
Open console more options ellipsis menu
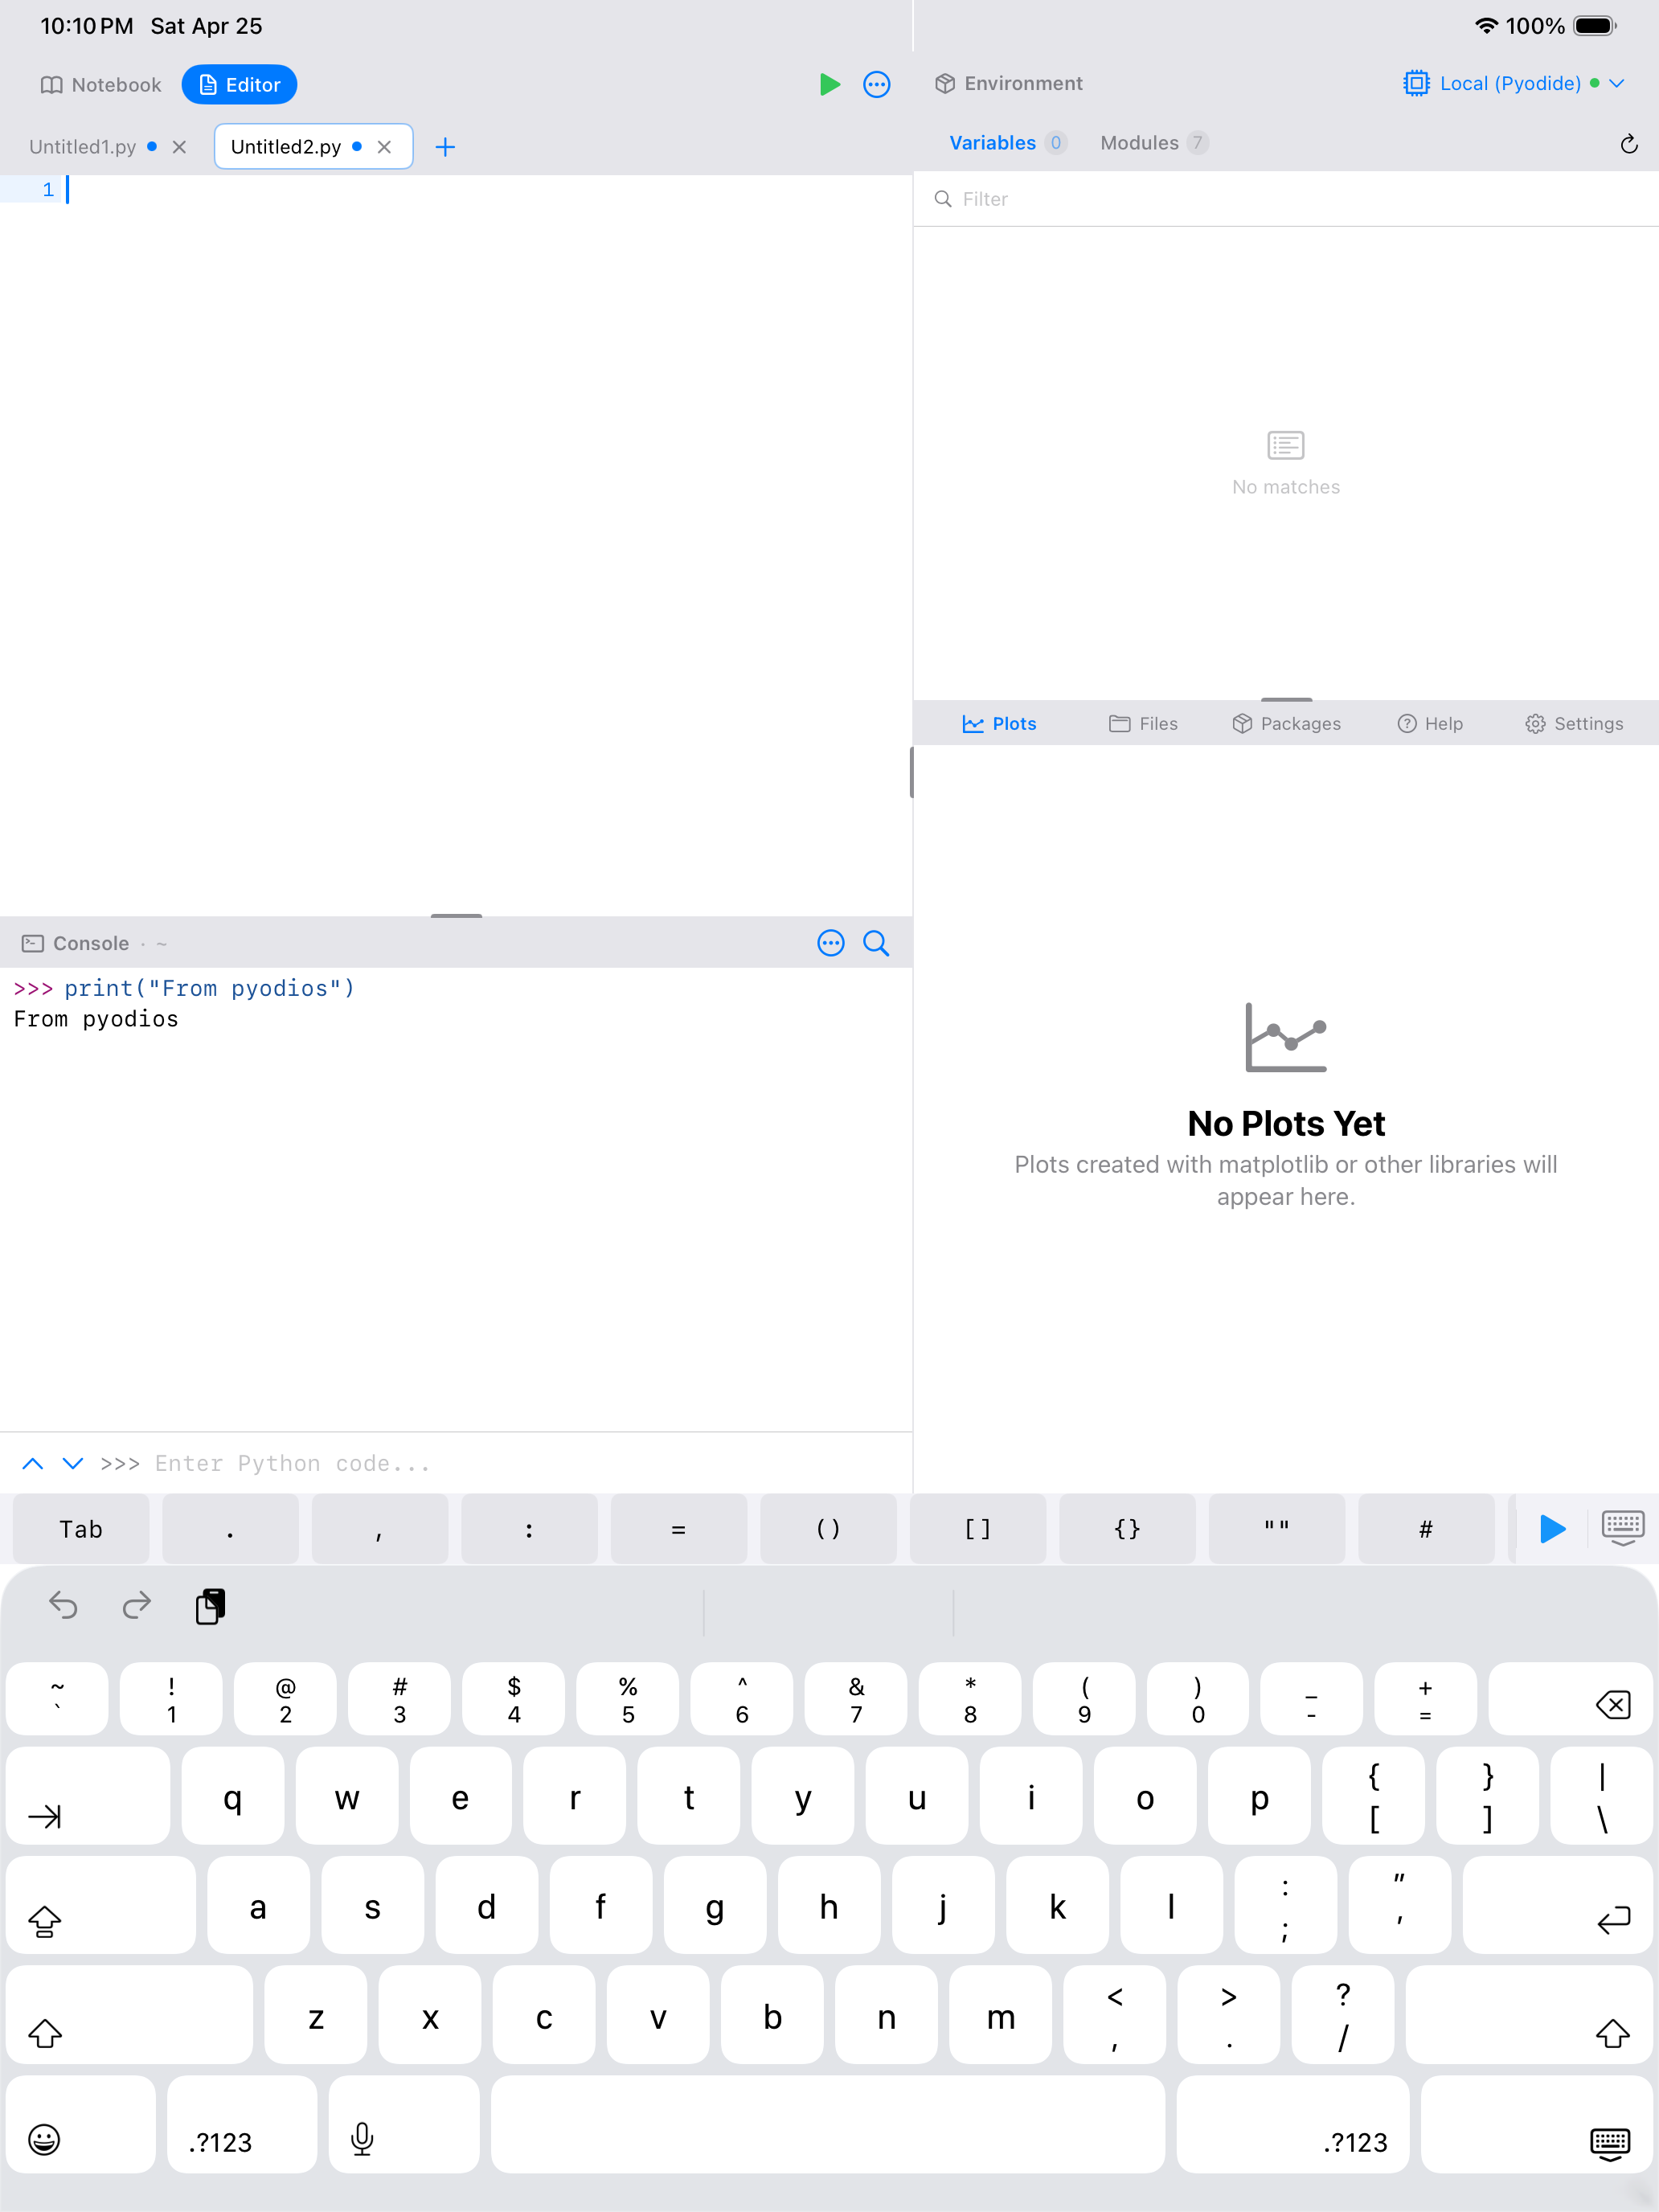click(831, 943)
